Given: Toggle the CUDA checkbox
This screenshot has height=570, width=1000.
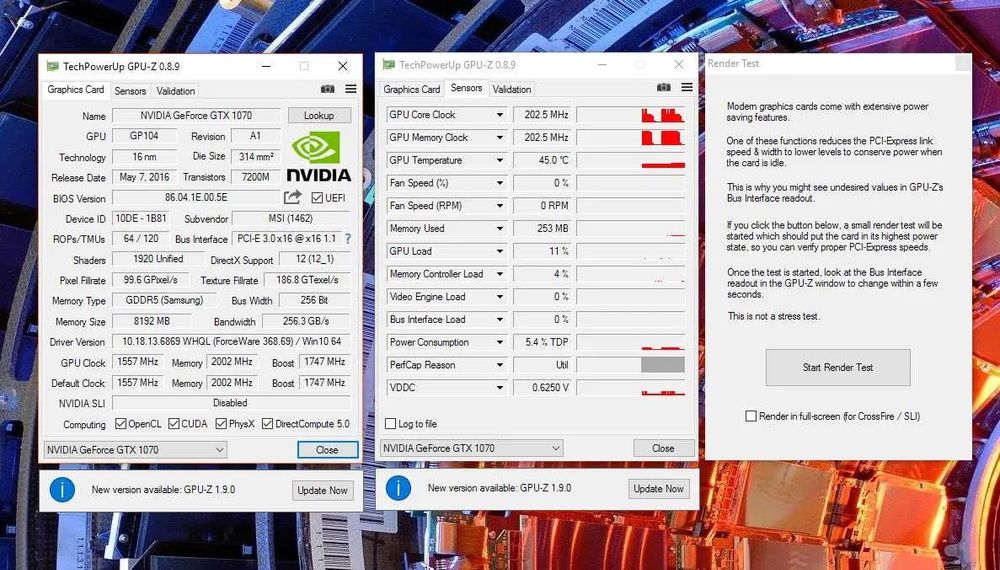Looking at the screenshot, I should (173, 423).
